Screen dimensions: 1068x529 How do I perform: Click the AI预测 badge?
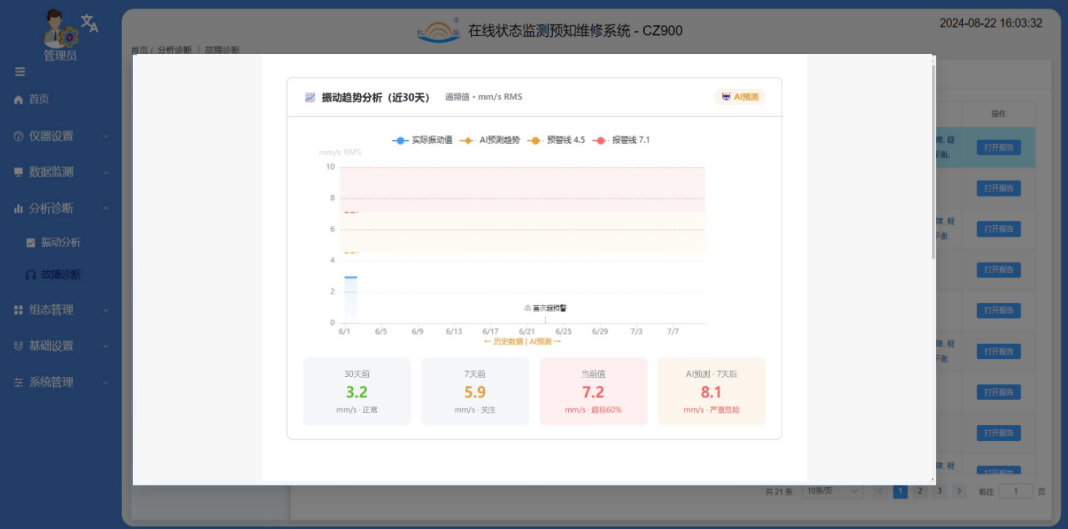pyautogui.click(x=740, y=97)
